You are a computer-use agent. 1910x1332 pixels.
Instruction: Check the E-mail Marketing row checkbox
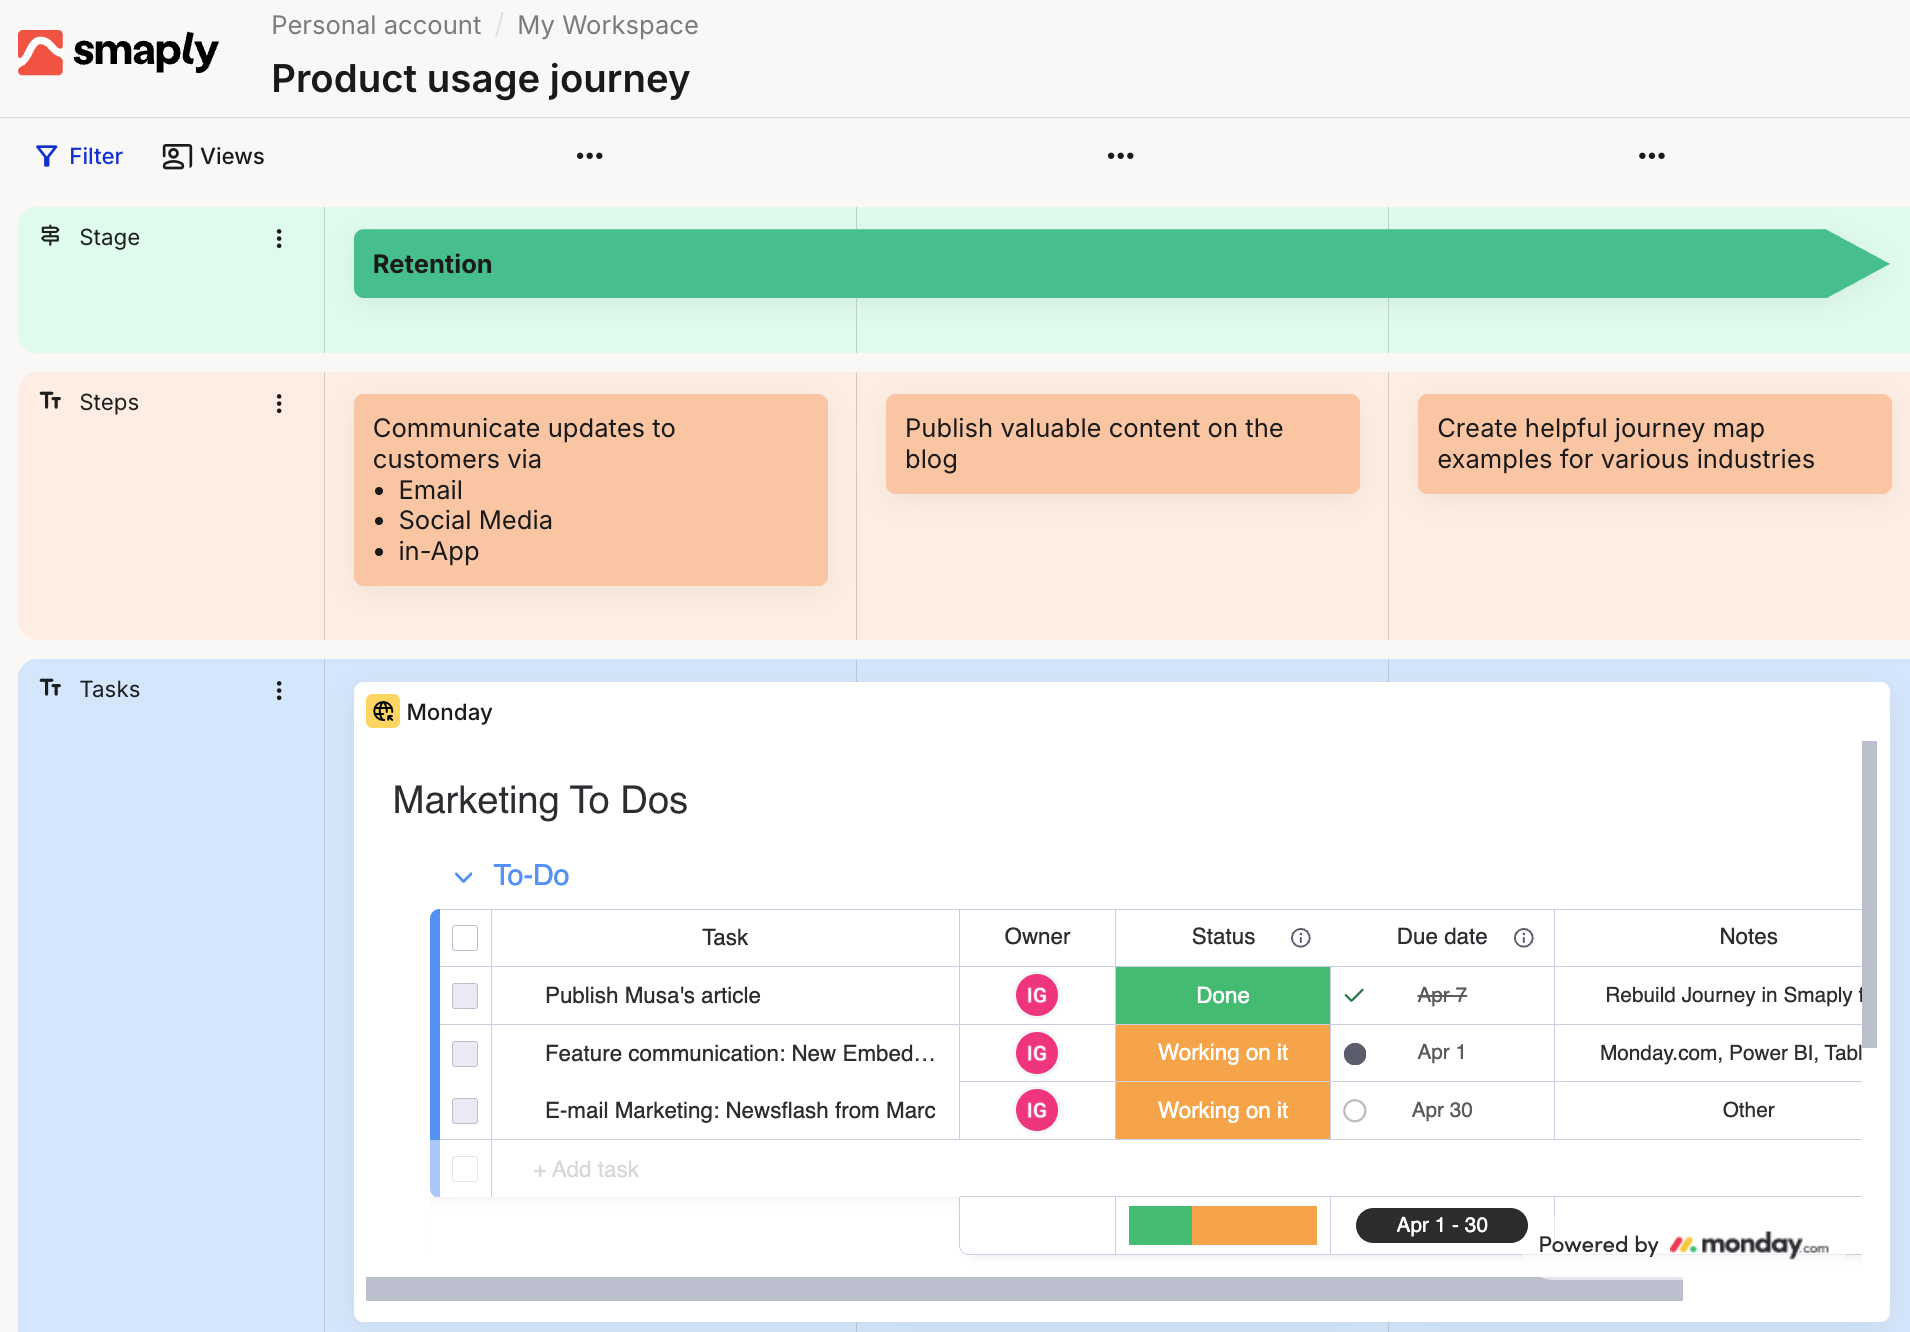click(465, 1110)
